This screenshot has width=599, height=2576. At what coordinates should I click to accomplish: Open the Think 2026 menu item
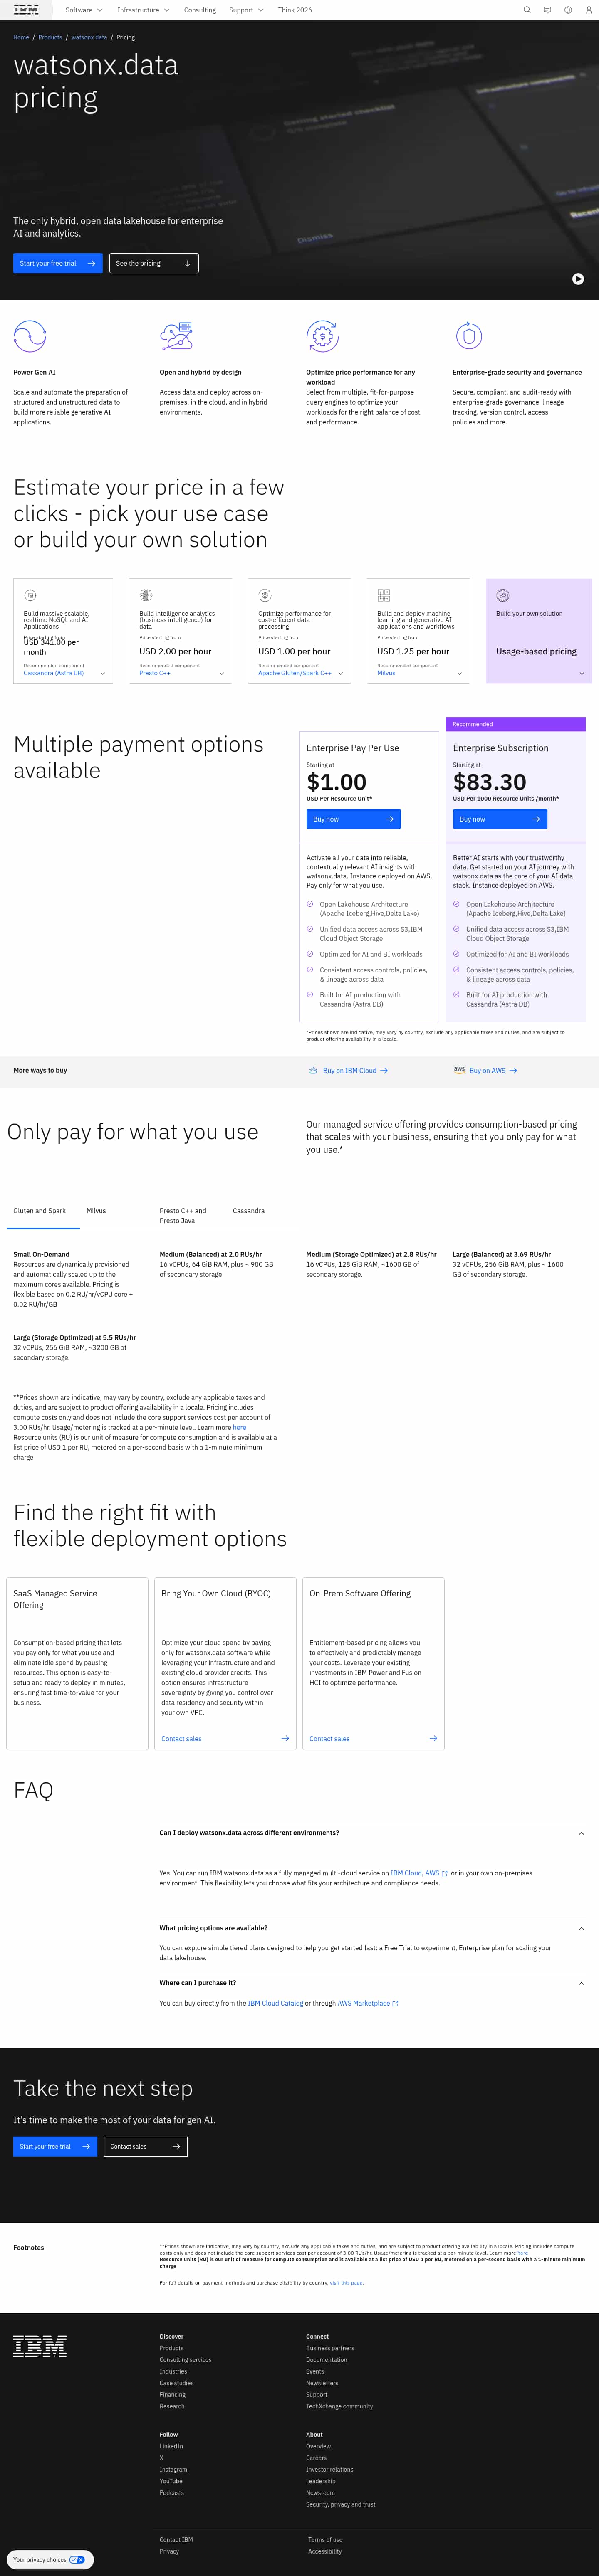pos(295,10)
